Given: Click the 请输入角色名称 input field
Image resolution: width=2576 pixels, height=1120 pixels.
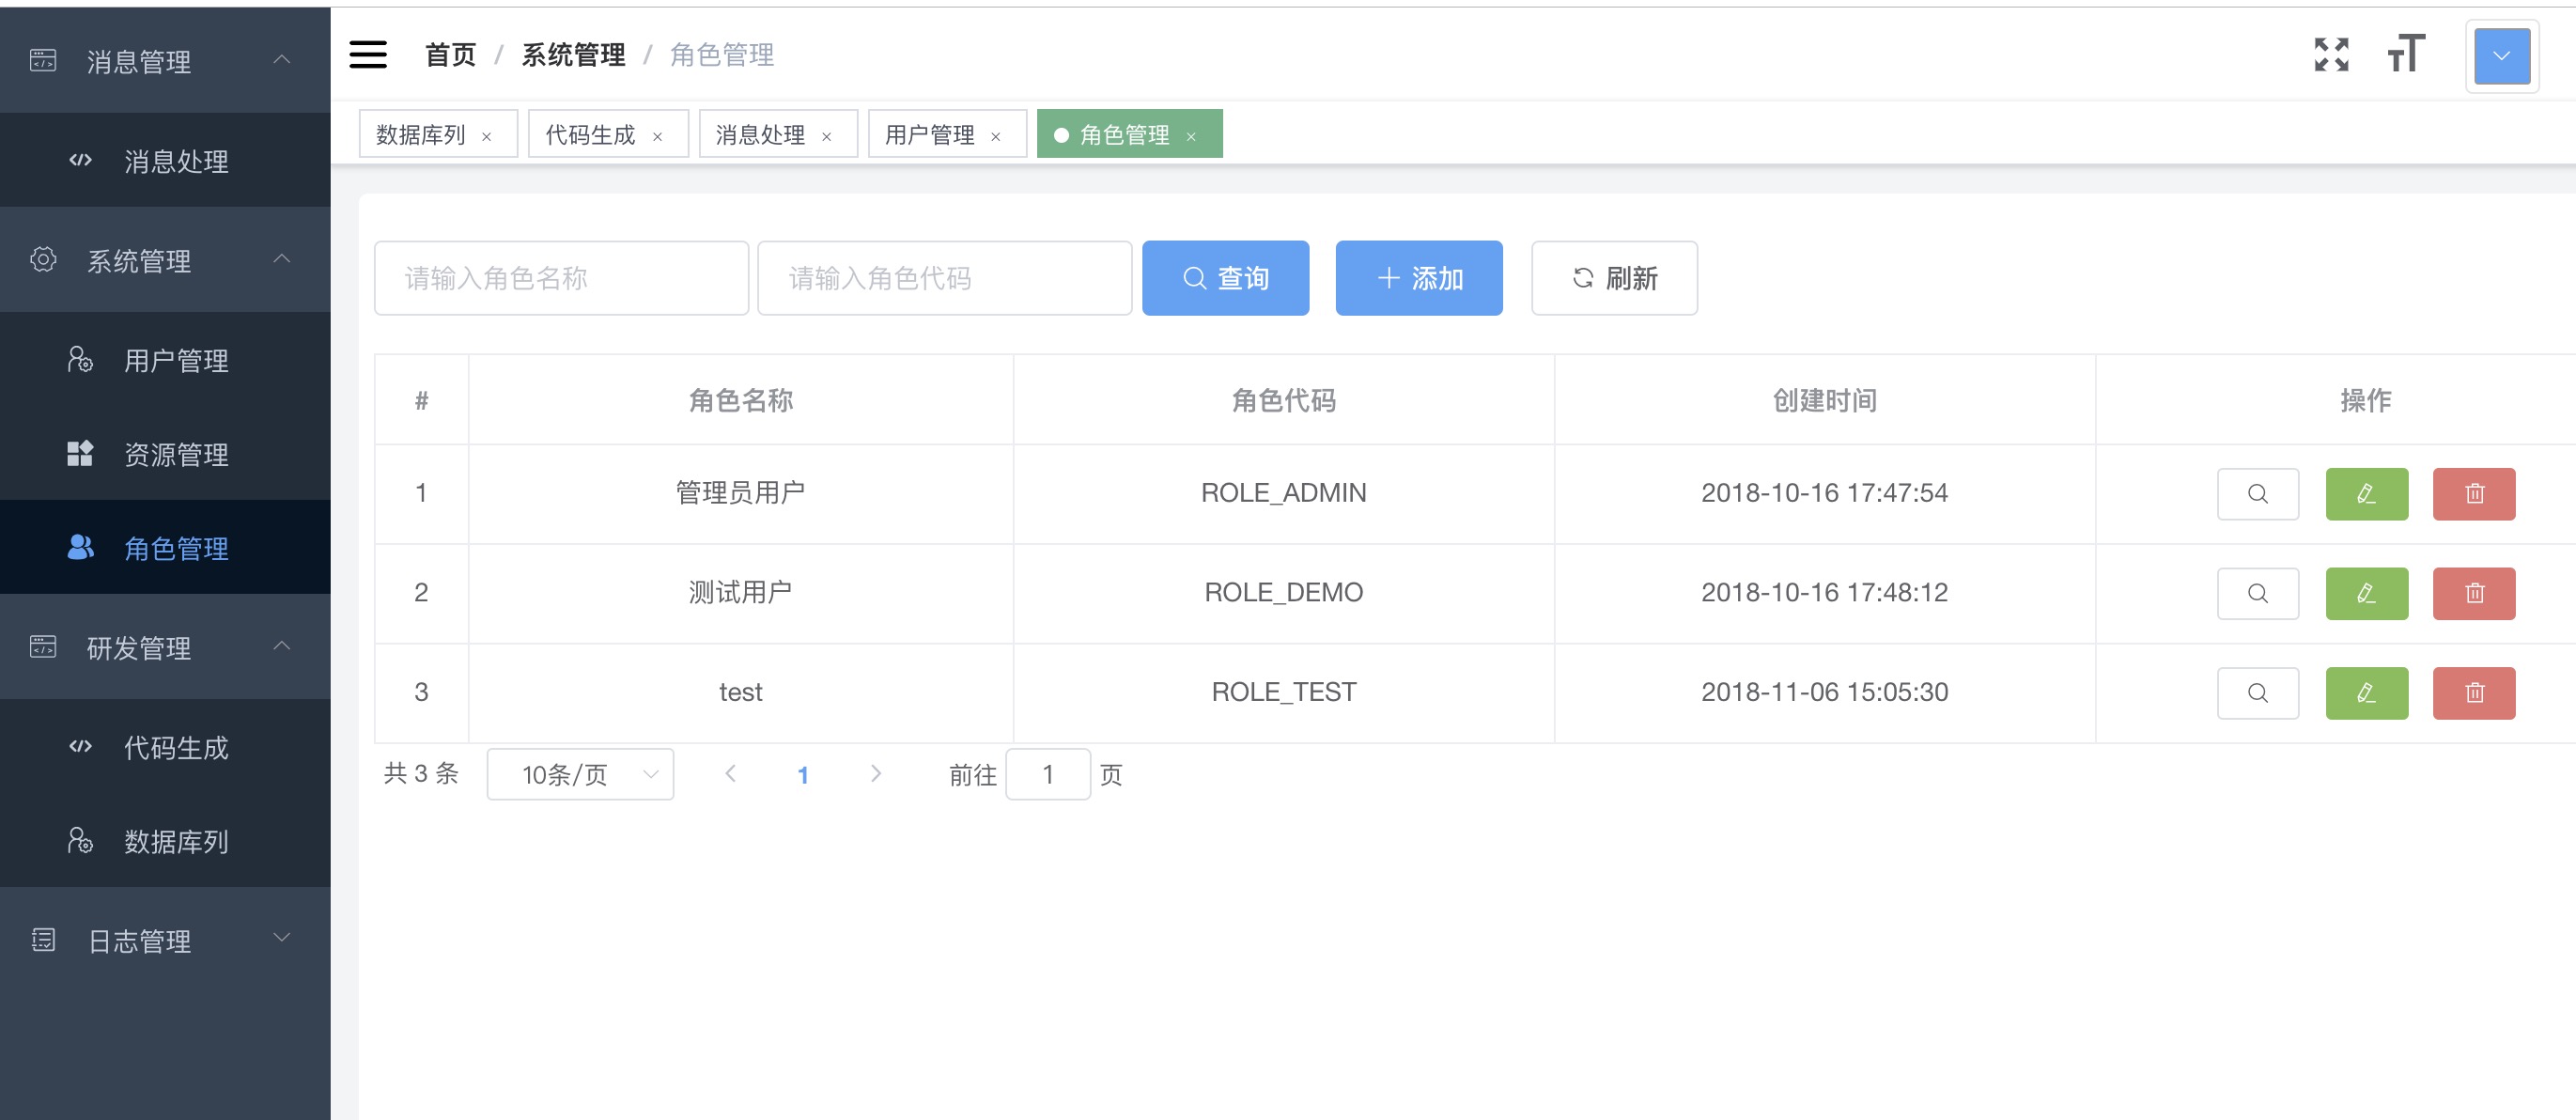Looking at the screenshot, I should click(x=561, y=278).
